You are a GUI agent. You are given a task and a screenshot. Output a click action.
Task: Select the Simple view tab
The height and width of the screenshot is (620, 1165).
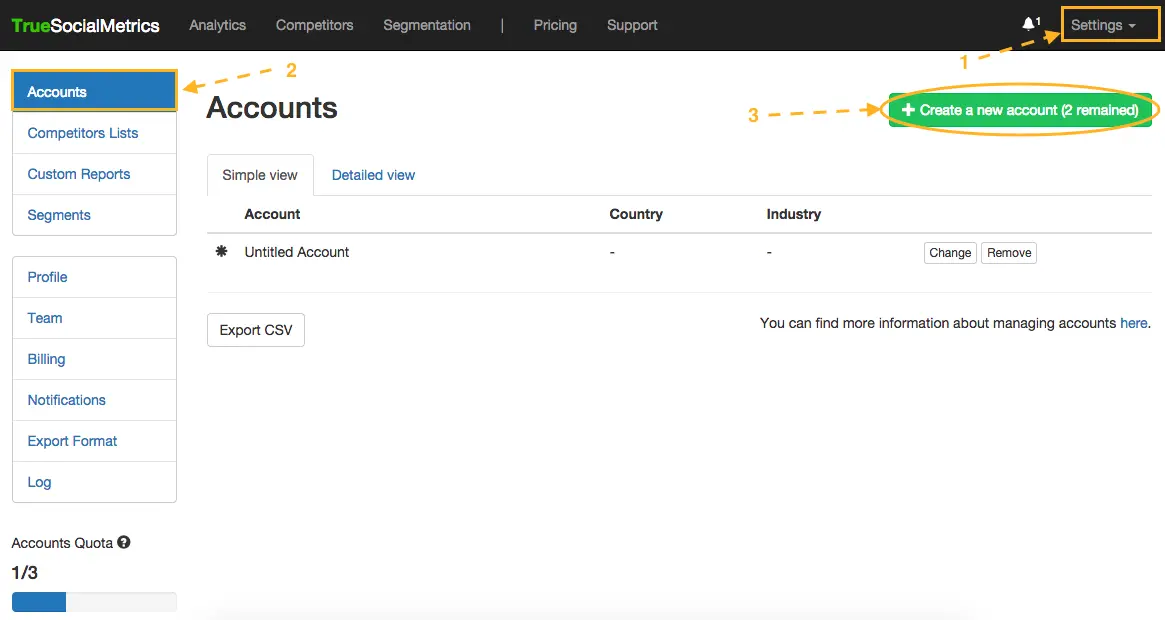point(260,175)
